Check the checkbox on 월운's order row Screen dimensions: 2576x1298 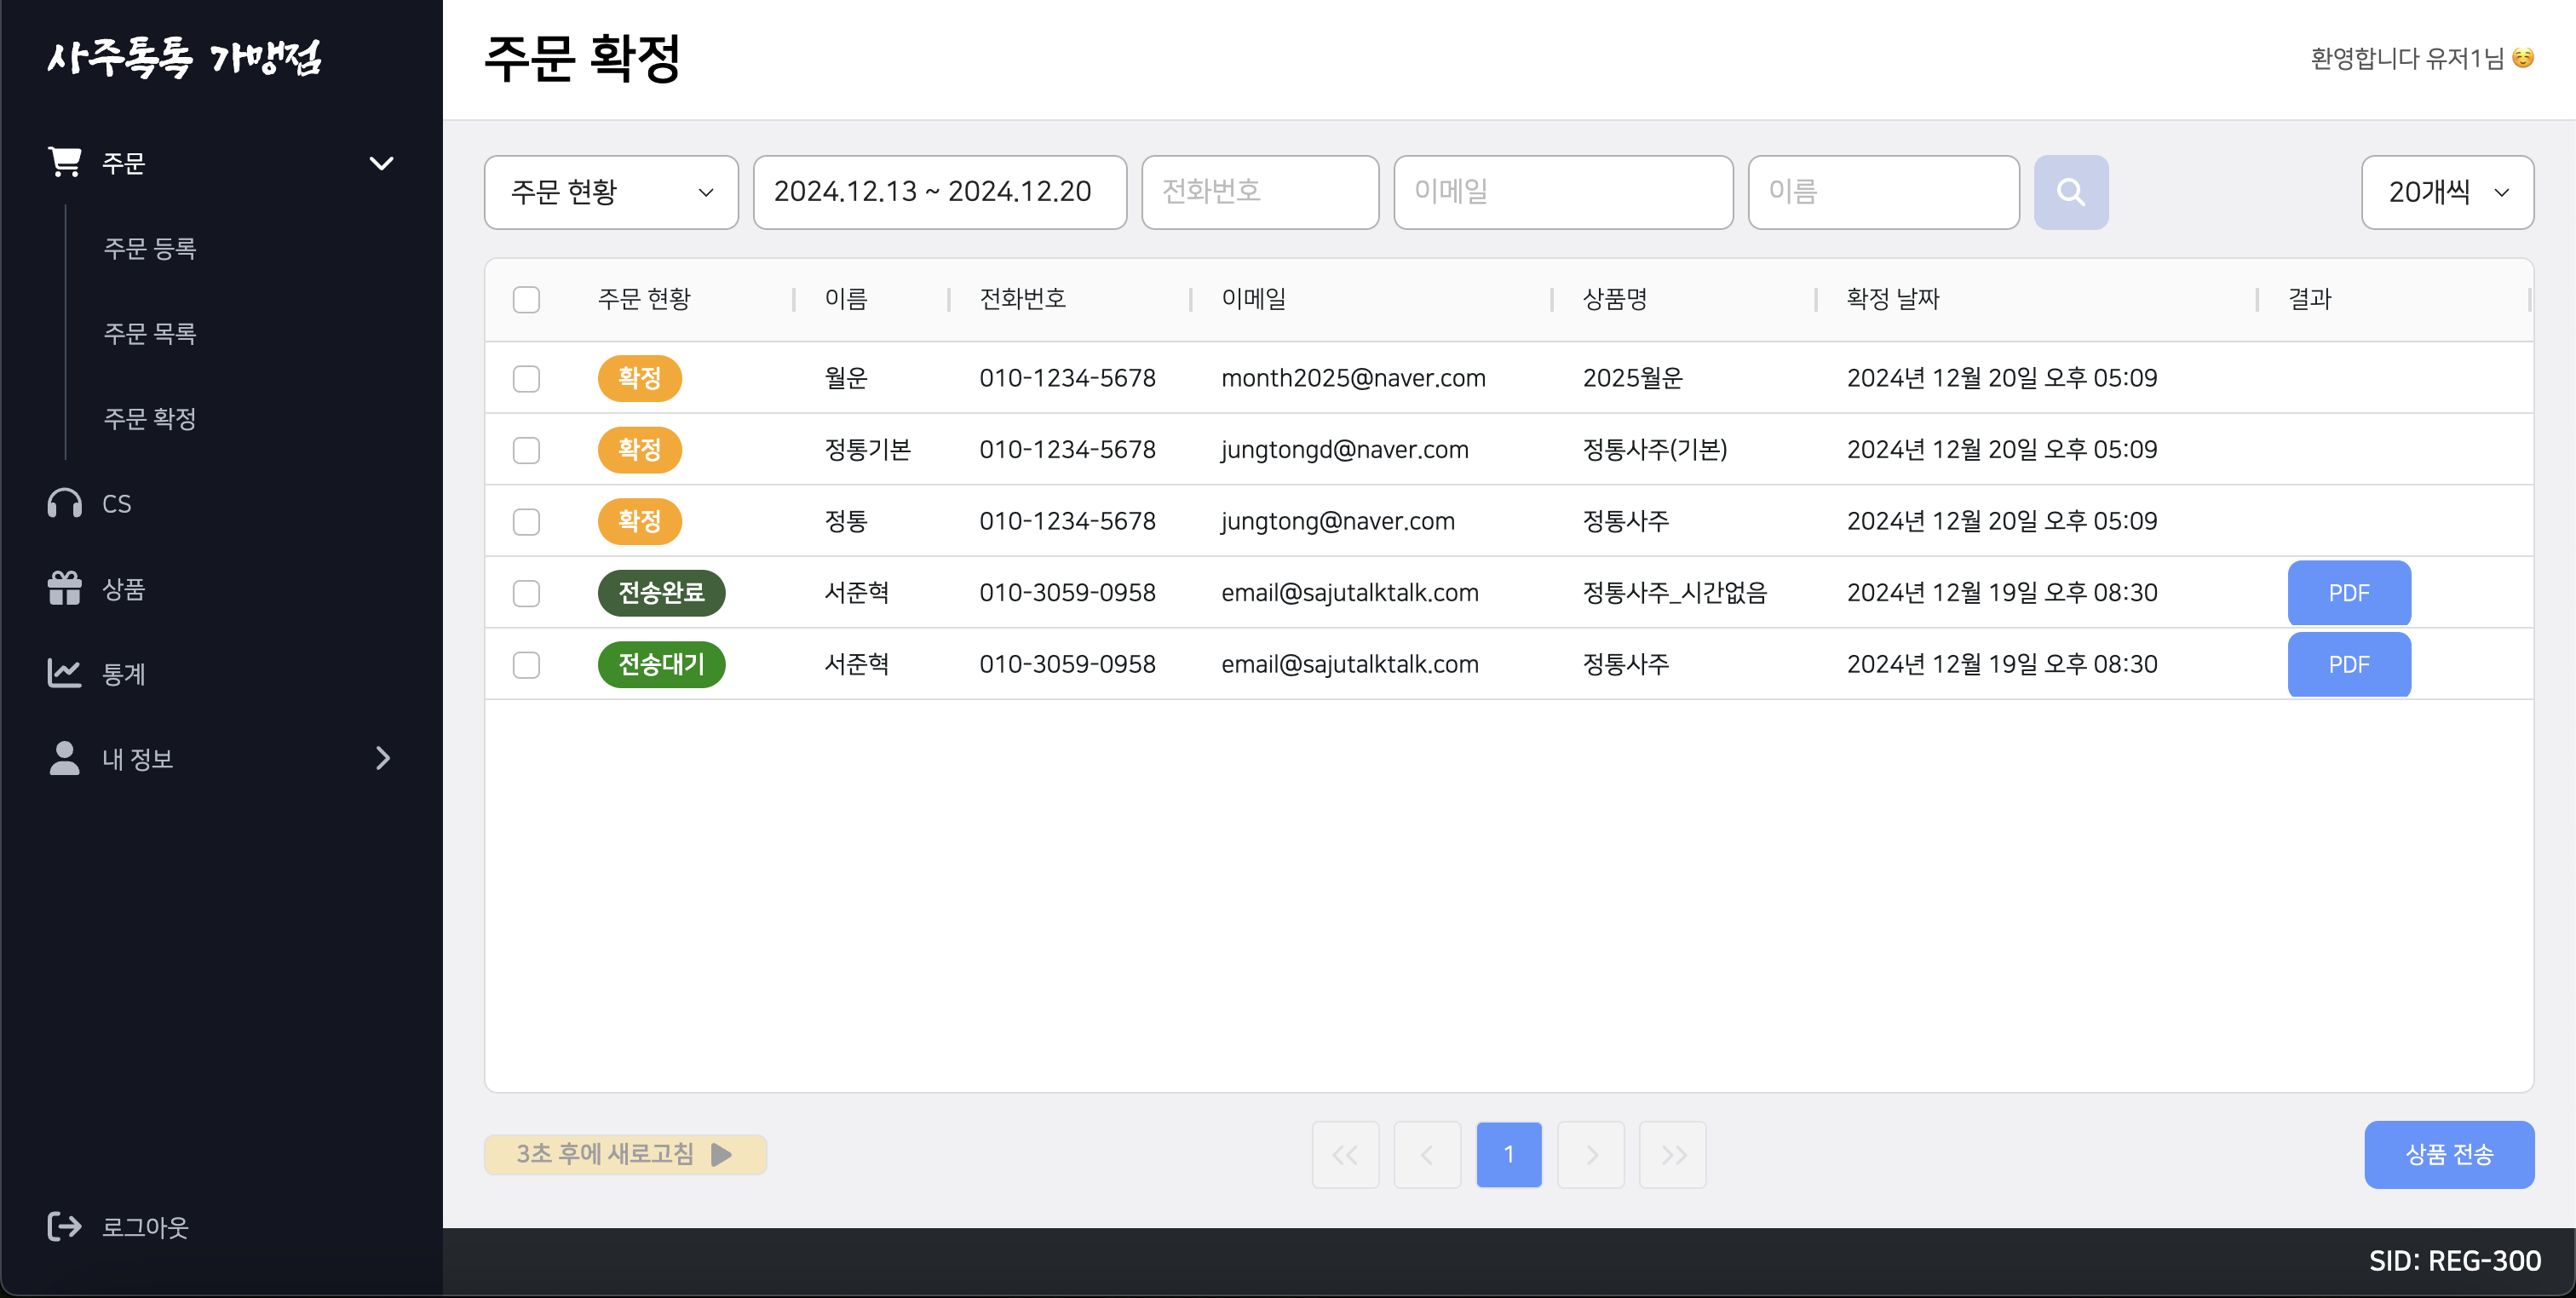point(527,378)
